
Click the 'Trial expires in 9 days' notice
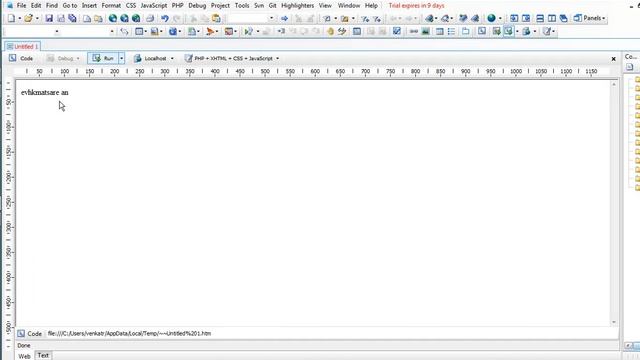[416, 6]
